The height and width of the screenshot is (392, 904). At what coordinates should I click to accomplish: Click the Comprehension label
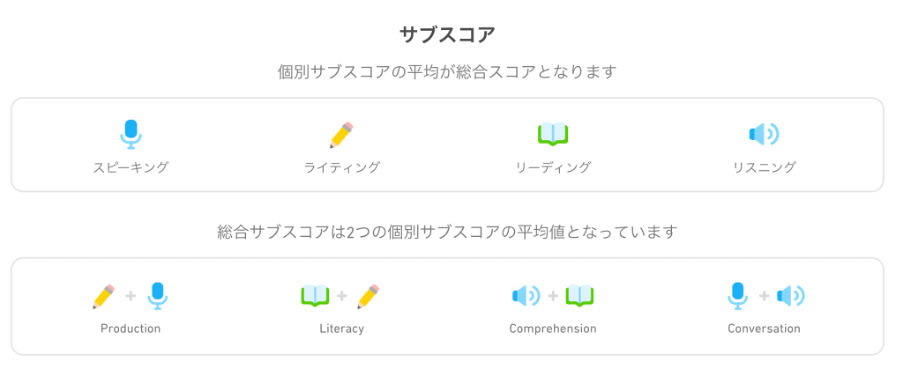point(552,329)
